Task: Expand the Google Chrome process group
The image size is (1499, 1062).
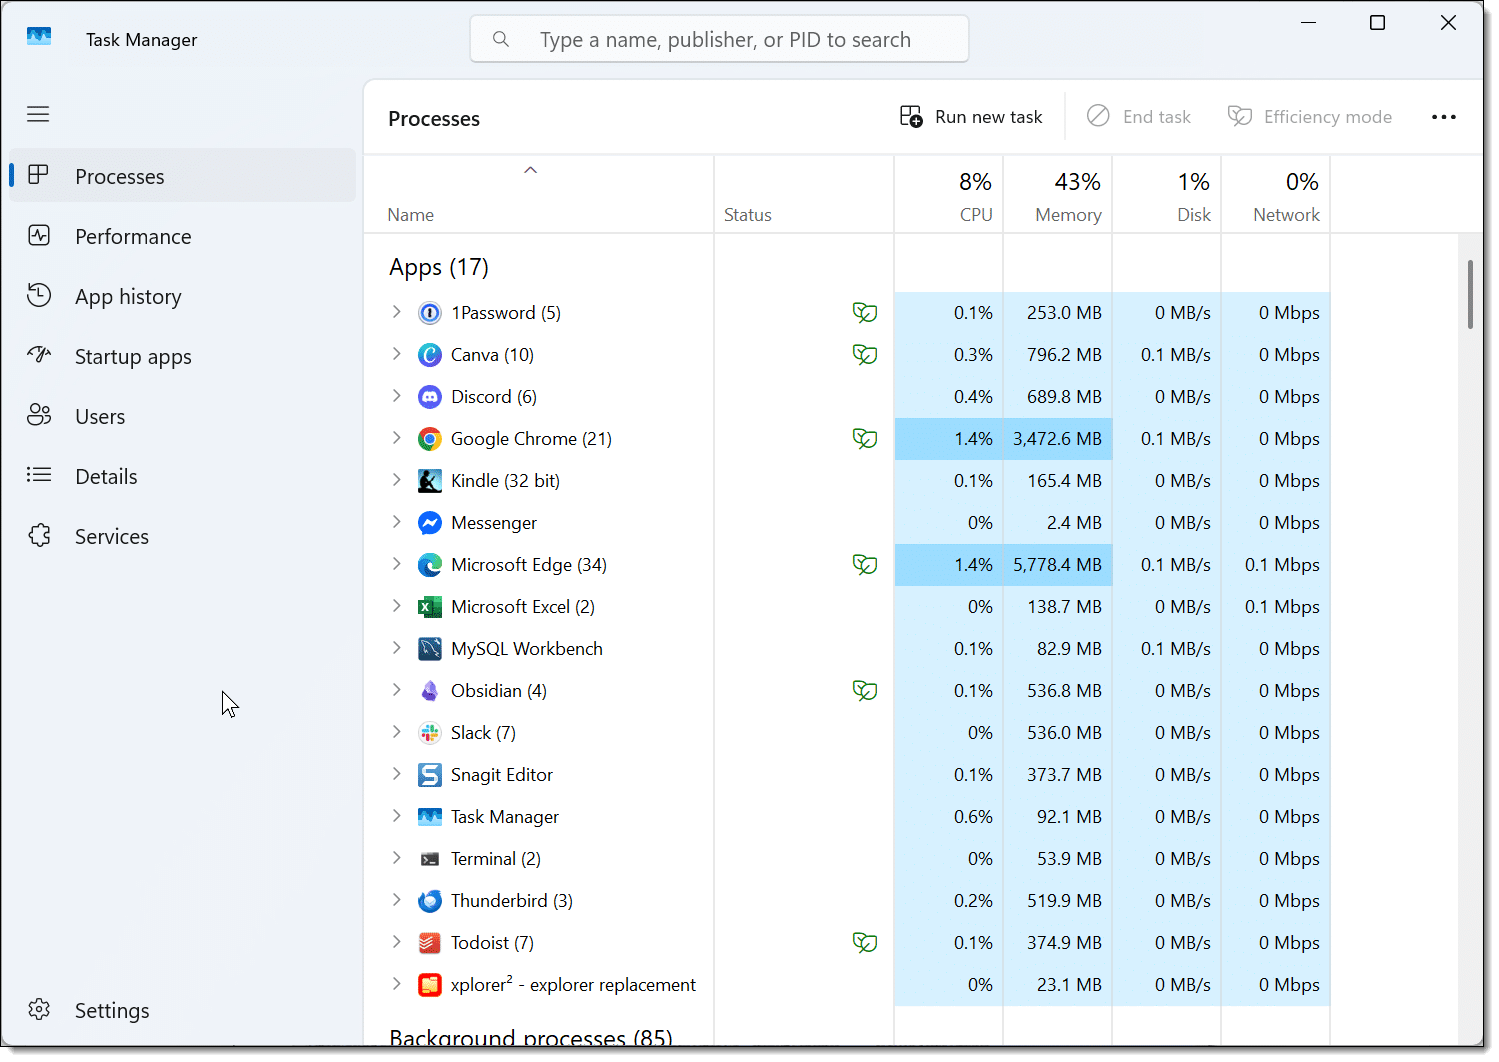Action: (397, 438)
